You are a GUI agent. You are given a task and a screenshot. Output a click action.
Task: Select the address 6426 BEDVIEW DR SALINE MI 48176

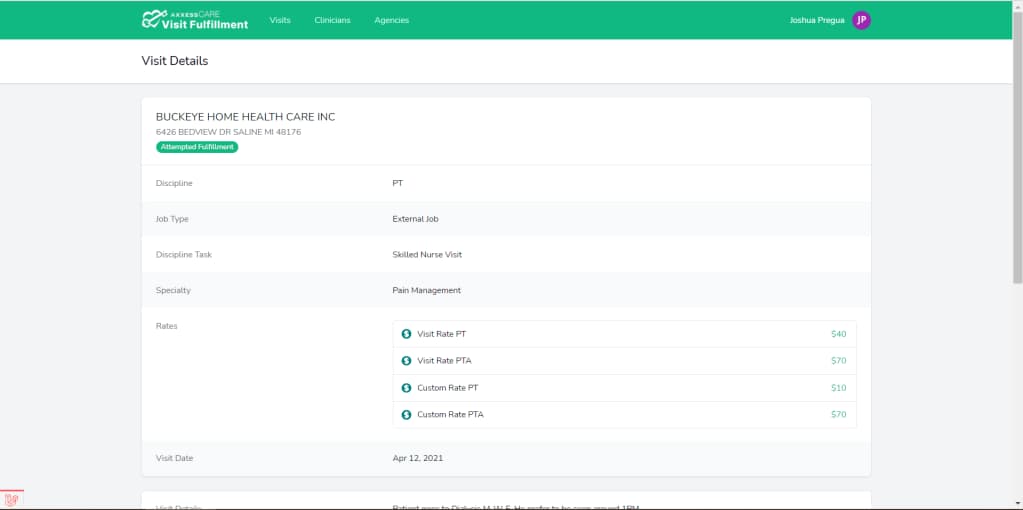pos(228,132)
